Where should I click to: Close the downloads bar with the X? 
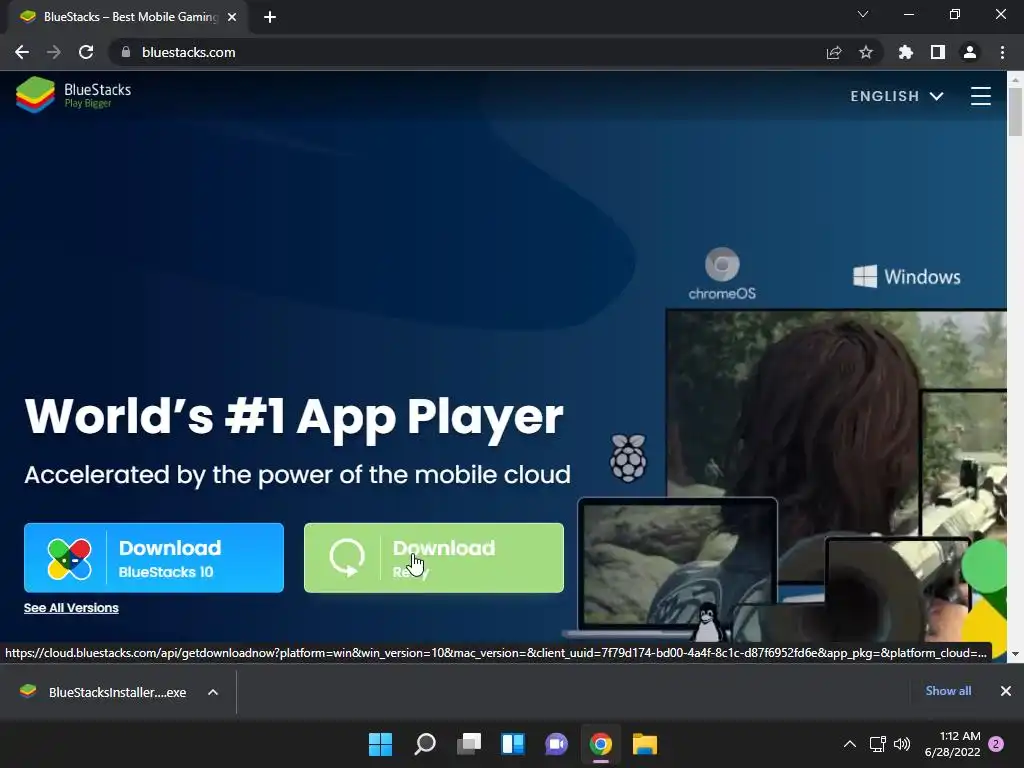click(1006, 691)
